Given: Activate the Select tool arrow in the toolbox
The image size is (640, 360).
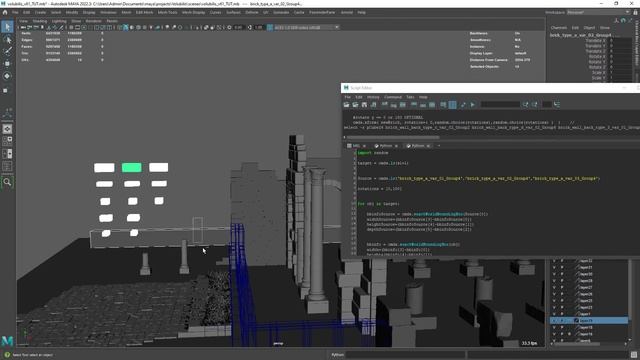Looking at the screenshot, I should 7,27.
